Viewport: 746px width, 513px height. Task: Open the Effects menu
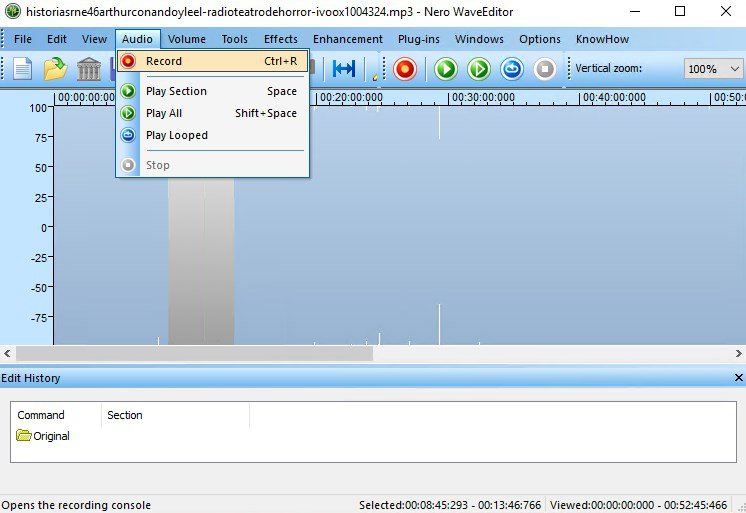281,39
